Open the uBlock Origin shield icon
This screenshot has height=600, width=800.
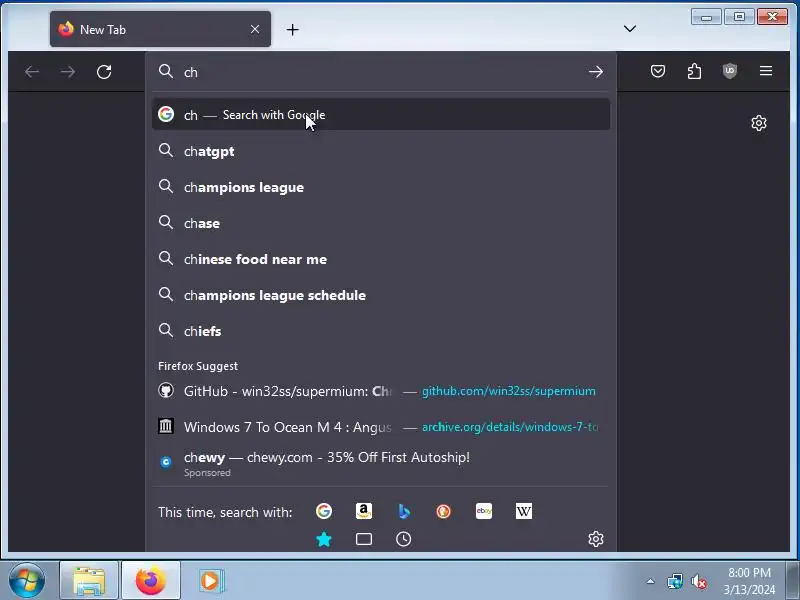[x=730, y=71]
